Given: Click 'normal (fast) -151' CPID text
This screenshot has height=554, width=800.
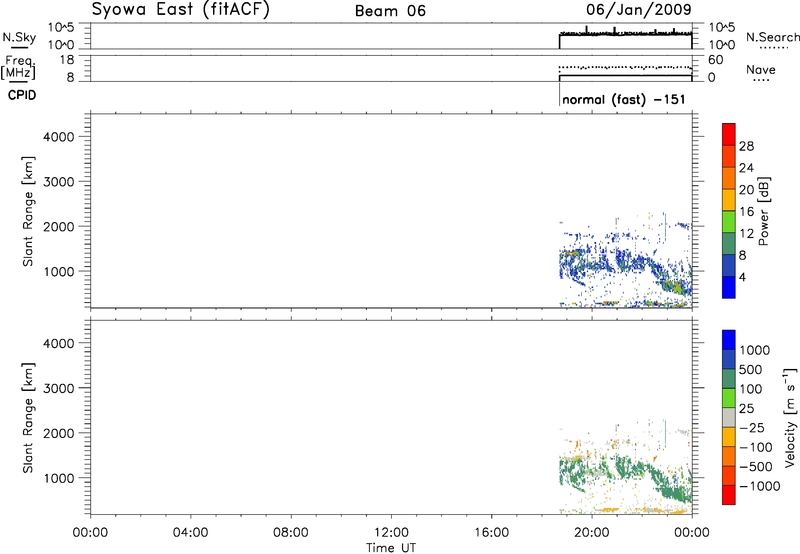Looking at the screenshot, I should (x=623, y=99).
